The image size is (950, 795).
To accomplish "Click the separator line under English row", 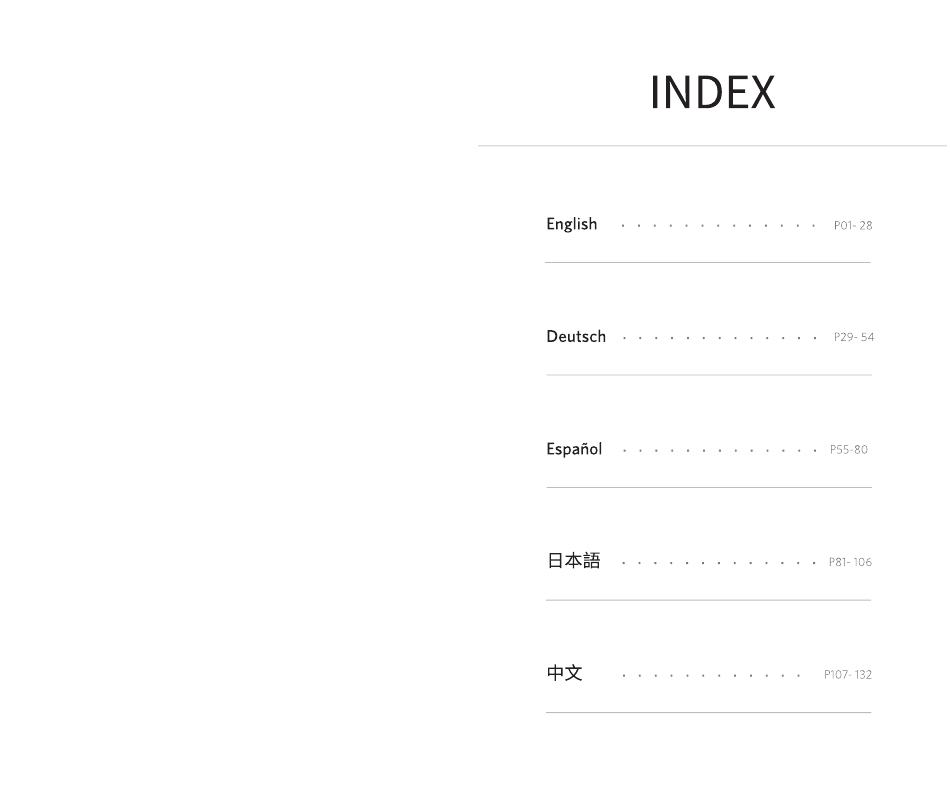I will coord(708,262).
